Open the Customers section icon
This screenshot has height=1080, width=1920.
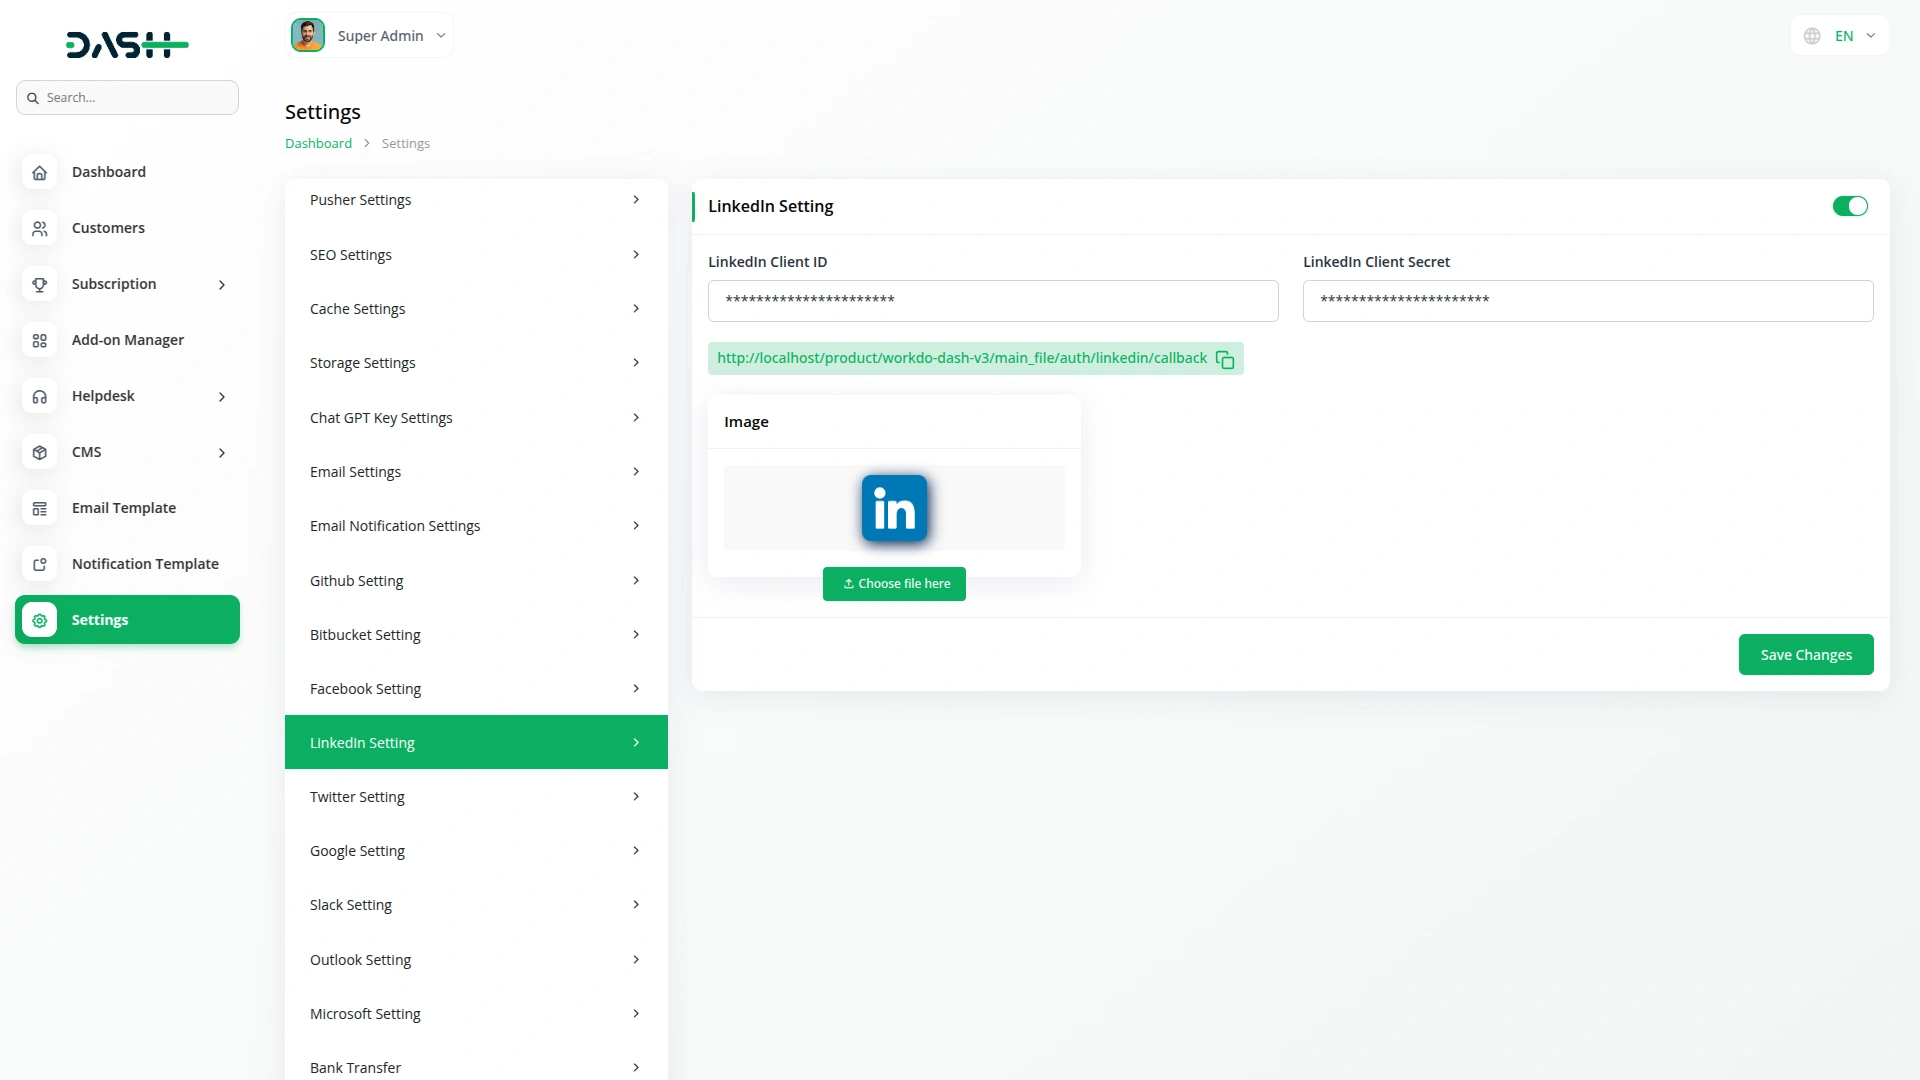pyautogui.click(x=39, y=228)
